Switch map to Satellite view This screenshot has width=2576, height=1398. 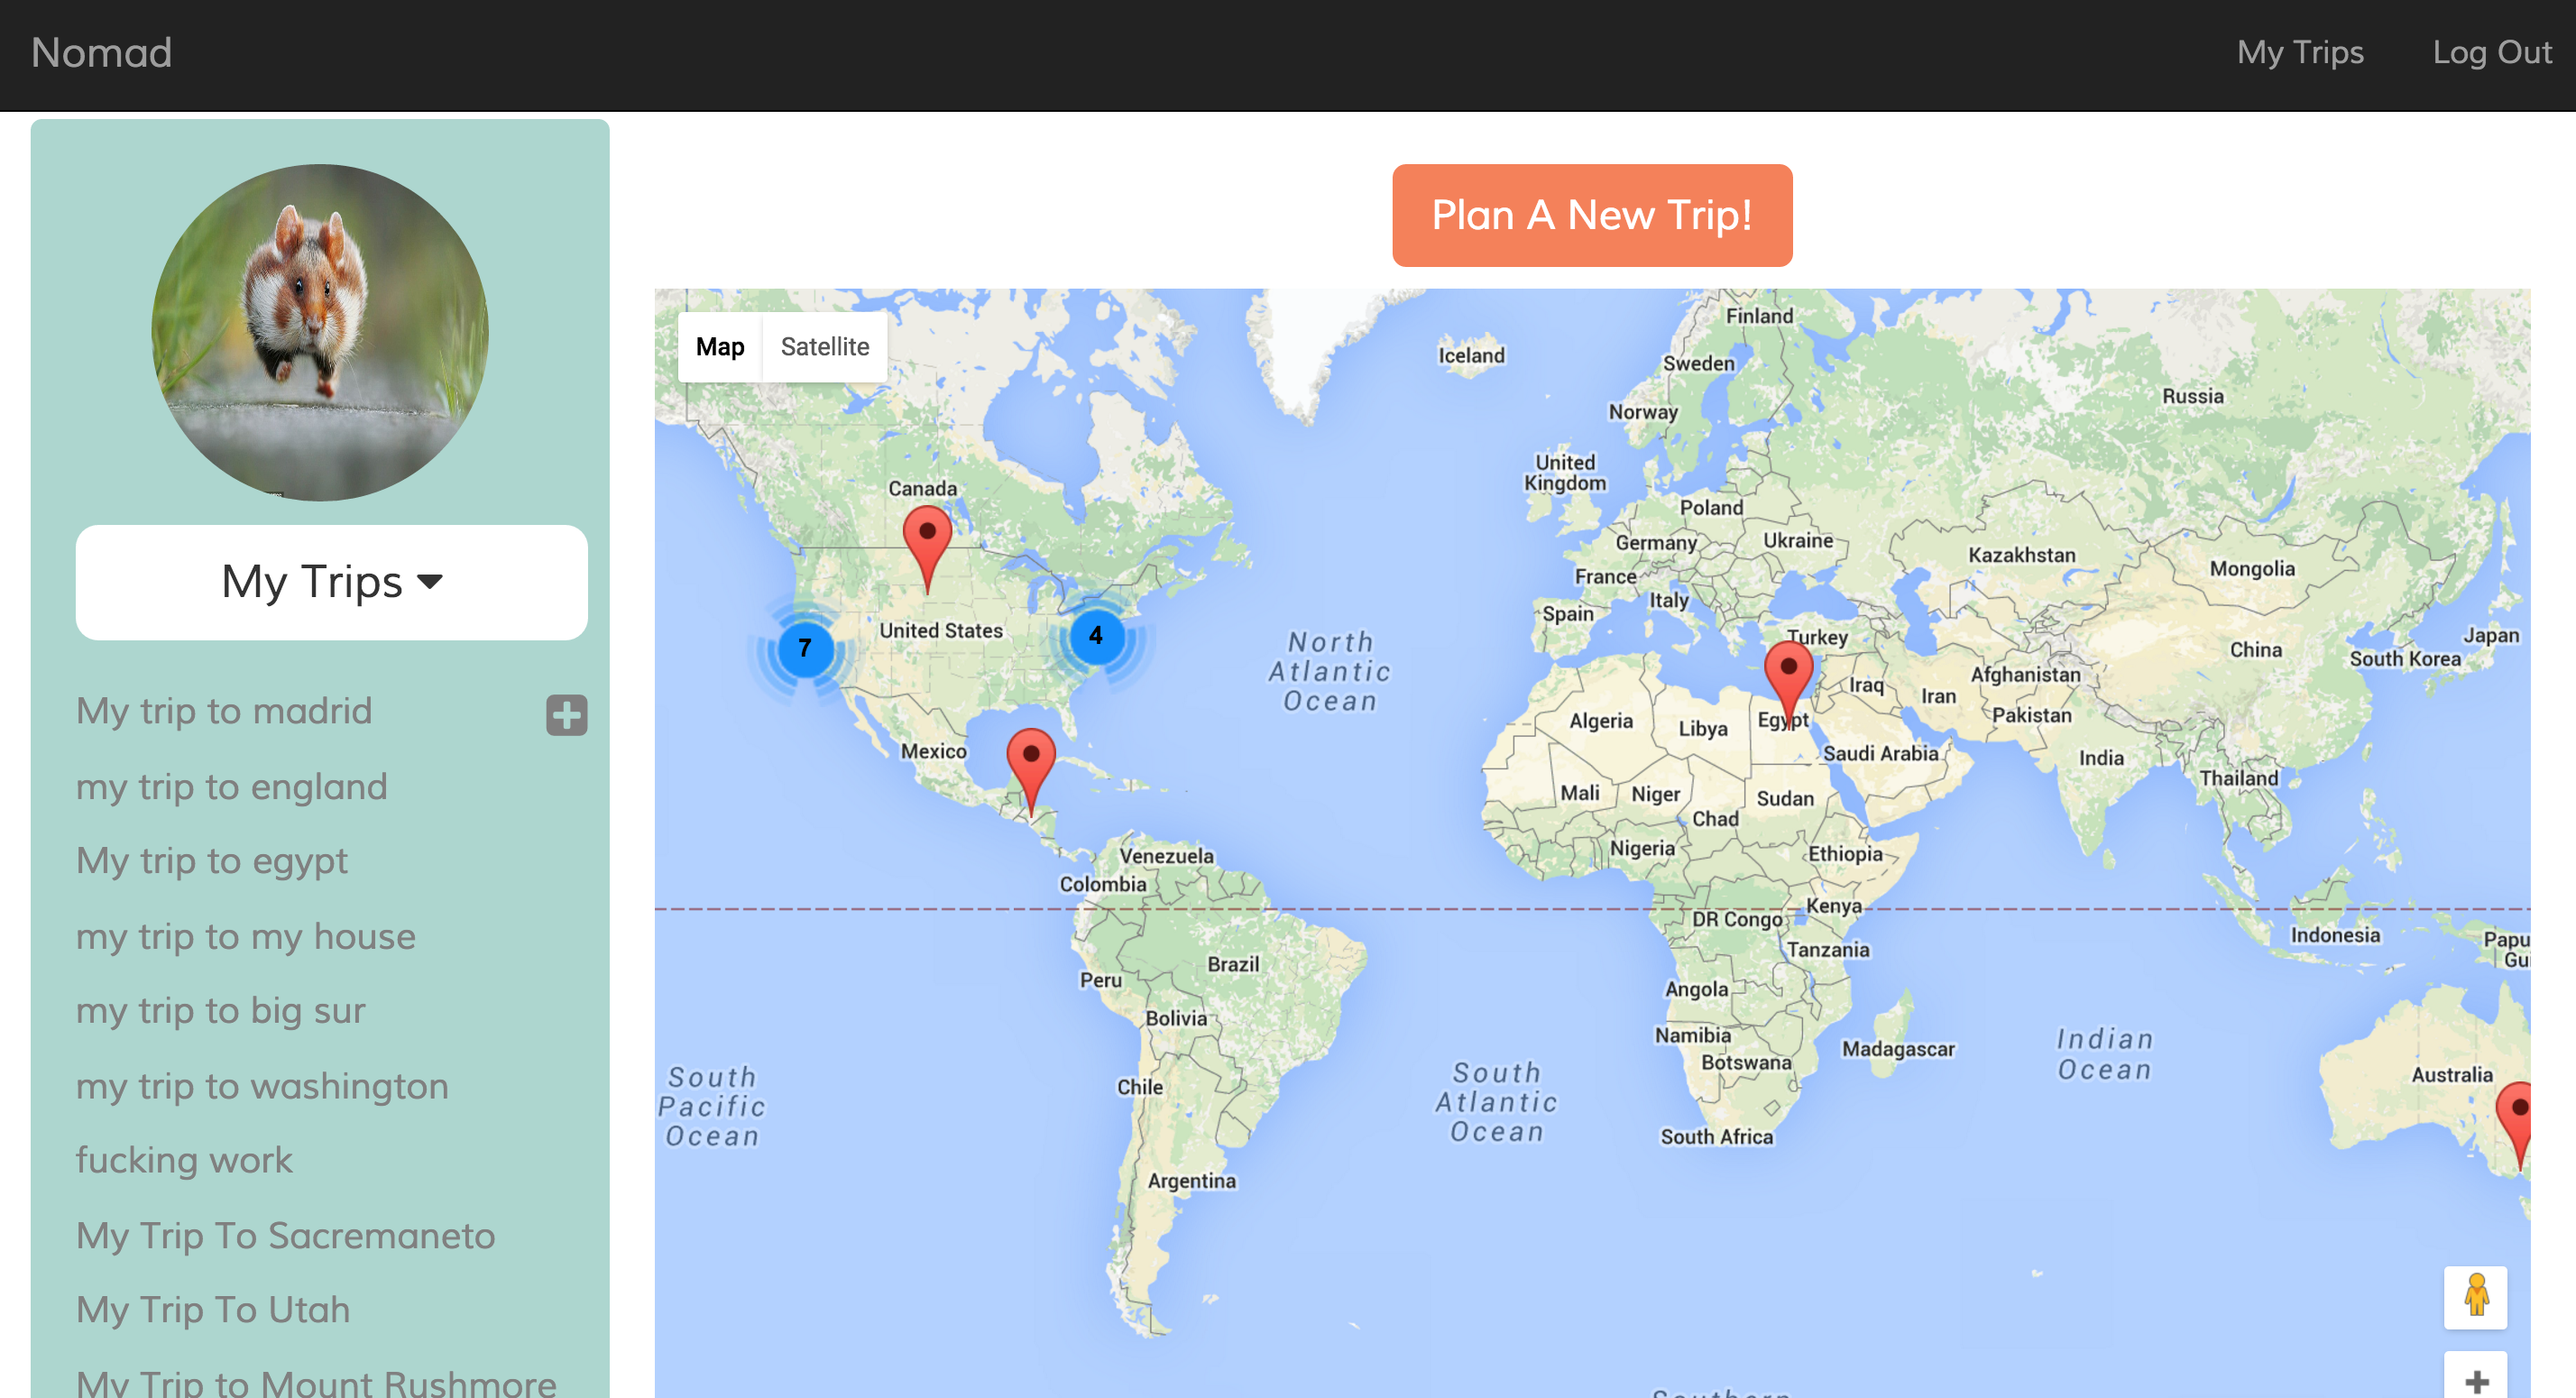click(824, 347)
